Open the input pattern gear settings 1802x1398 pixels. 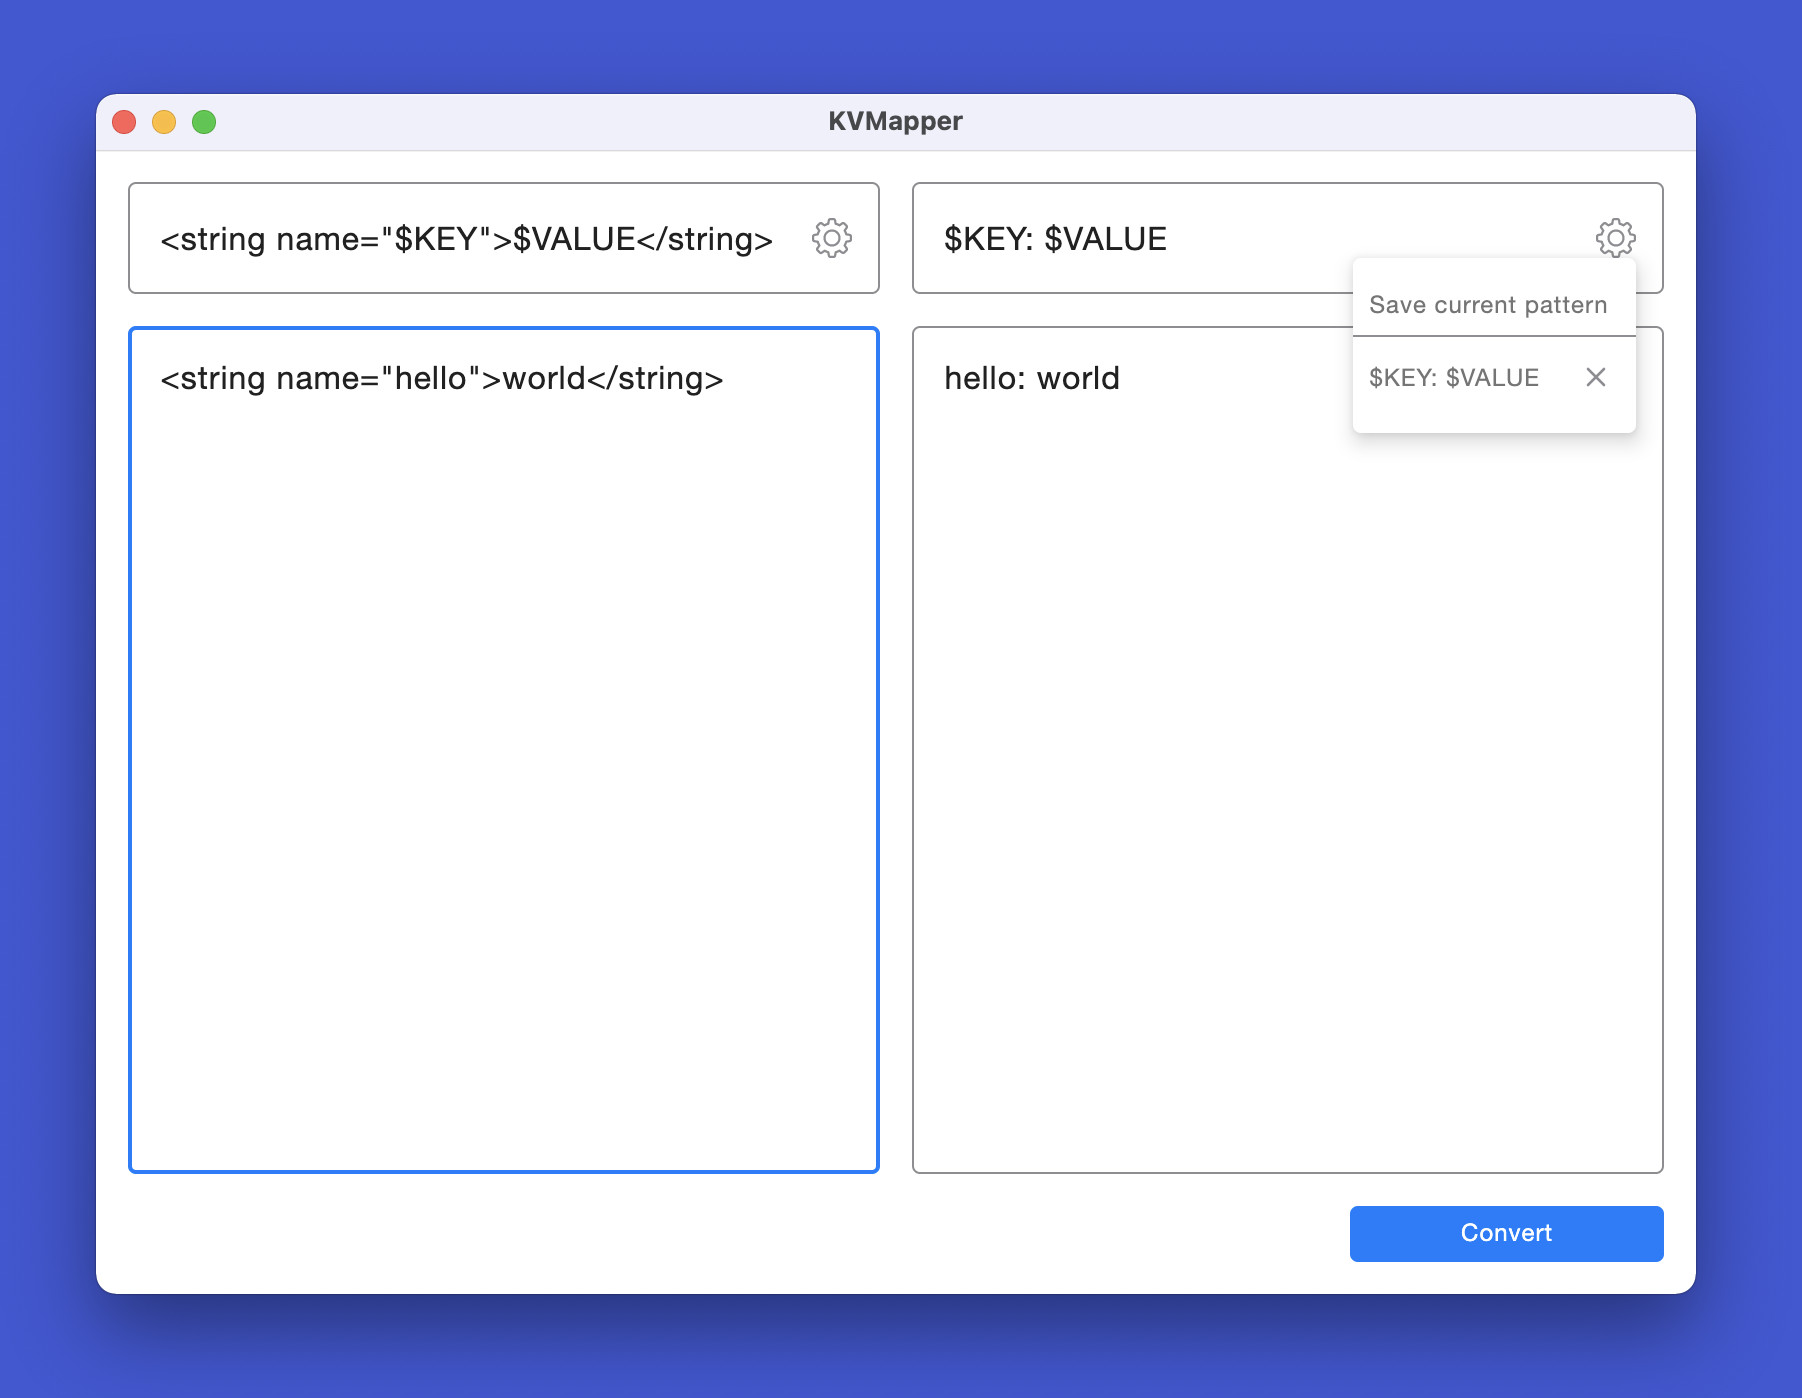tap(831, 238)
